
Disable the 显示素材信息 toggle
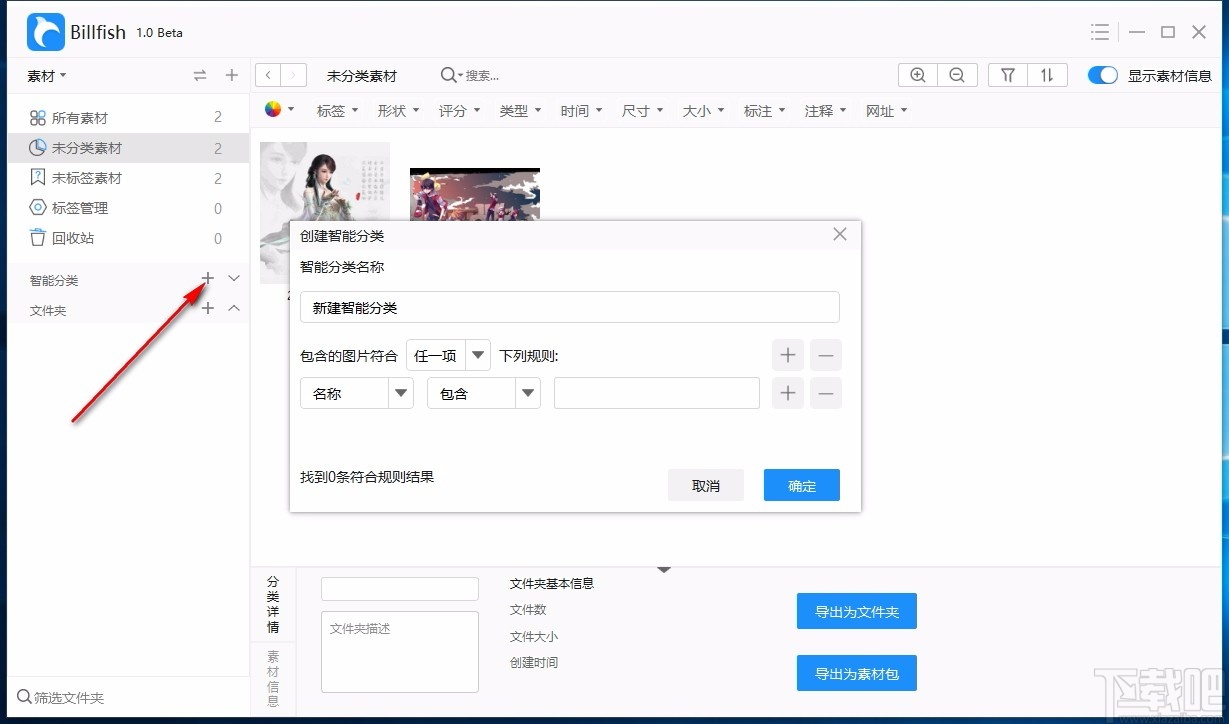click(x=1102, y=74)
